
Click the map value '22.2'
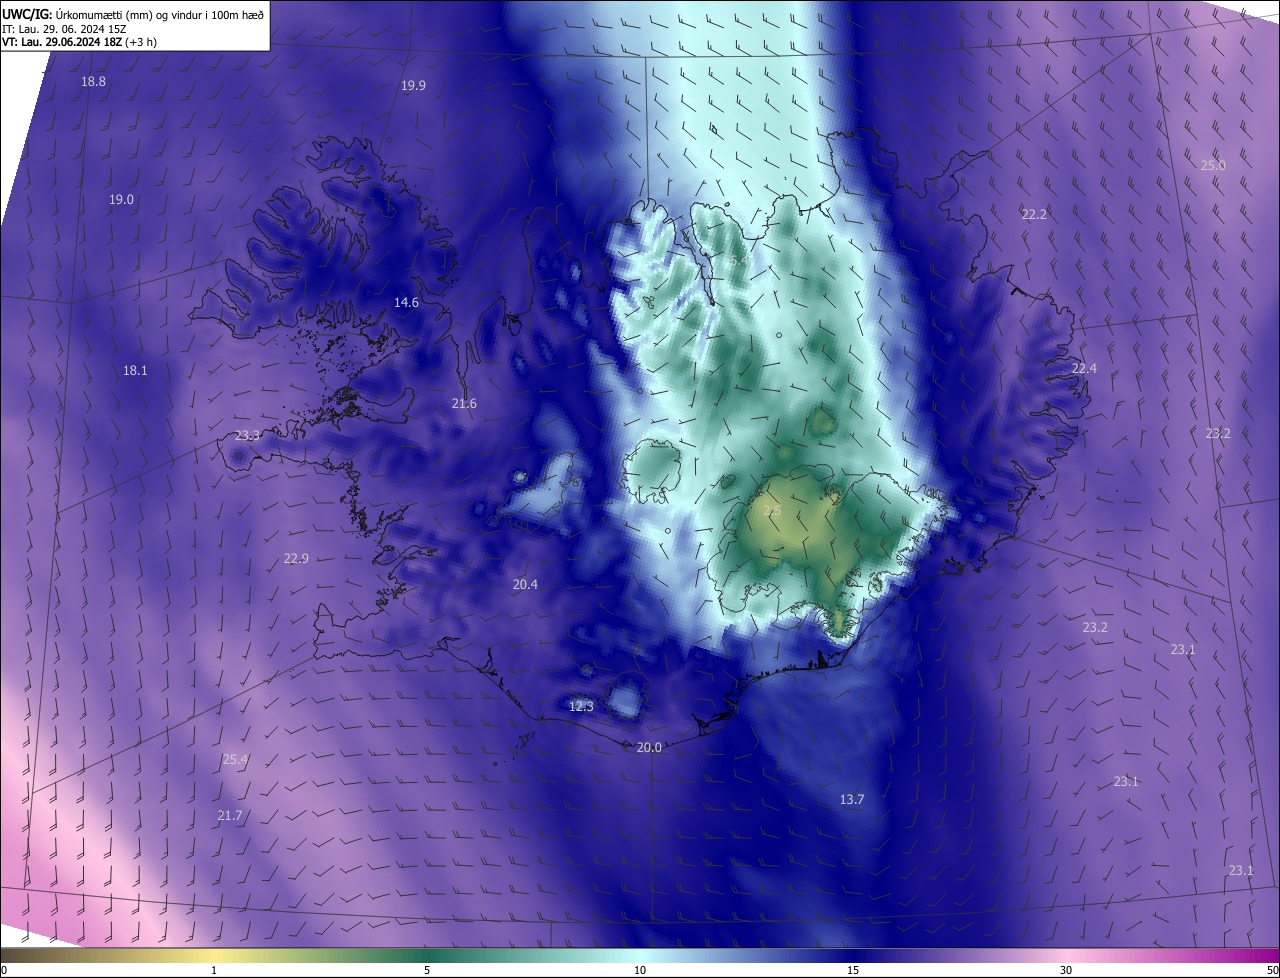point(1034,215)
